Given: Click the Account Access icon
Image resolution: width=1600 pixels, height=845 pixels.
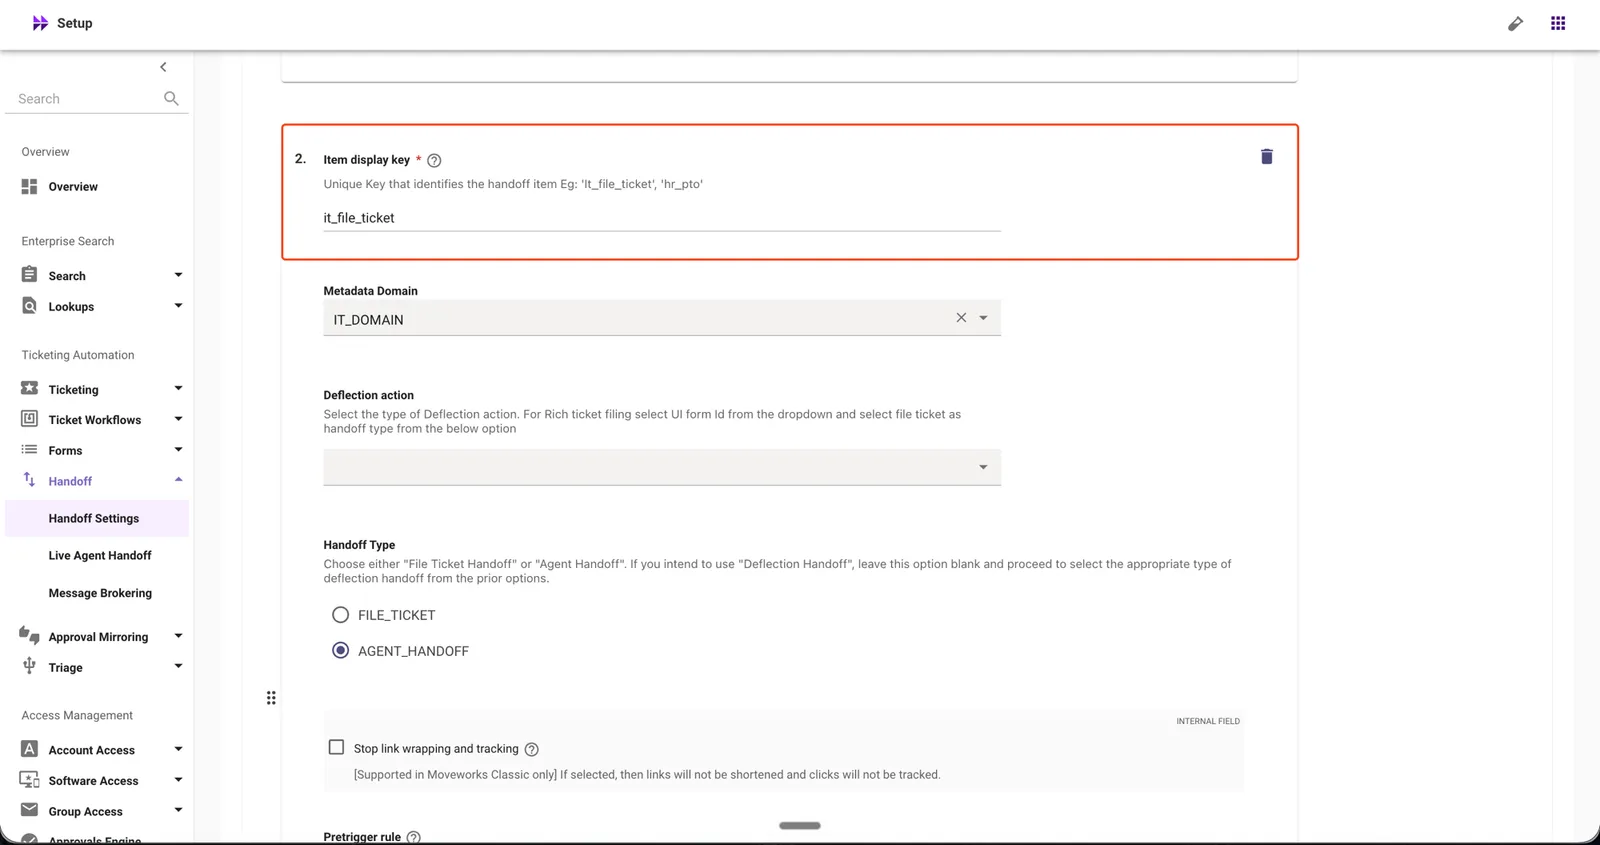Looking at the screenshot, I should 30,749.
